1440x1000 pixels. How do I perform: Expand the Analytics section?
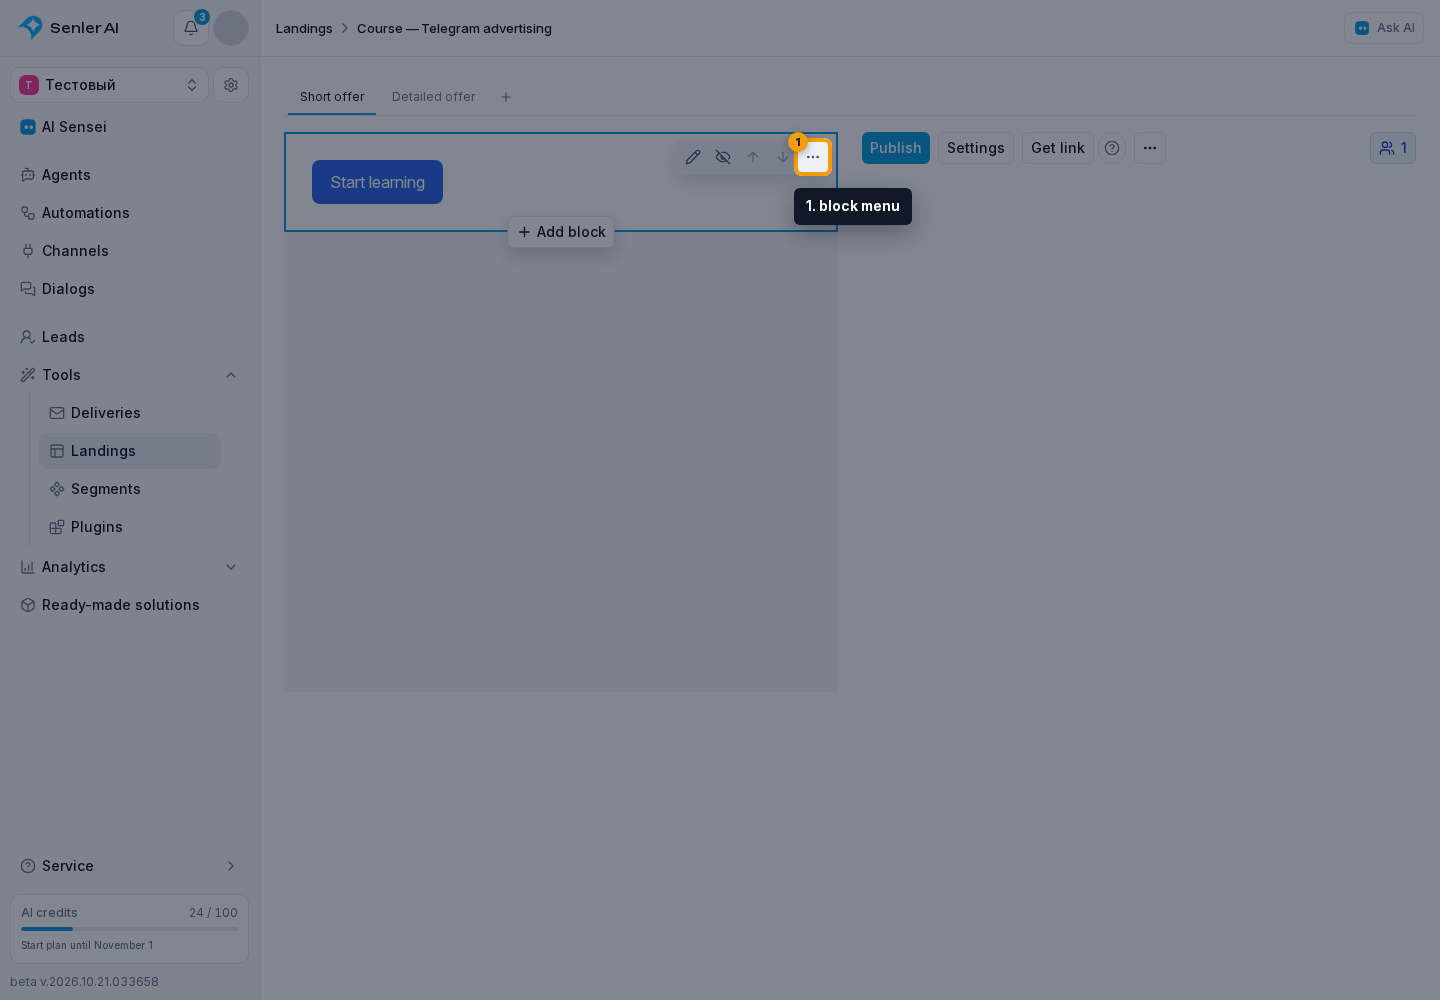(231, 567)
